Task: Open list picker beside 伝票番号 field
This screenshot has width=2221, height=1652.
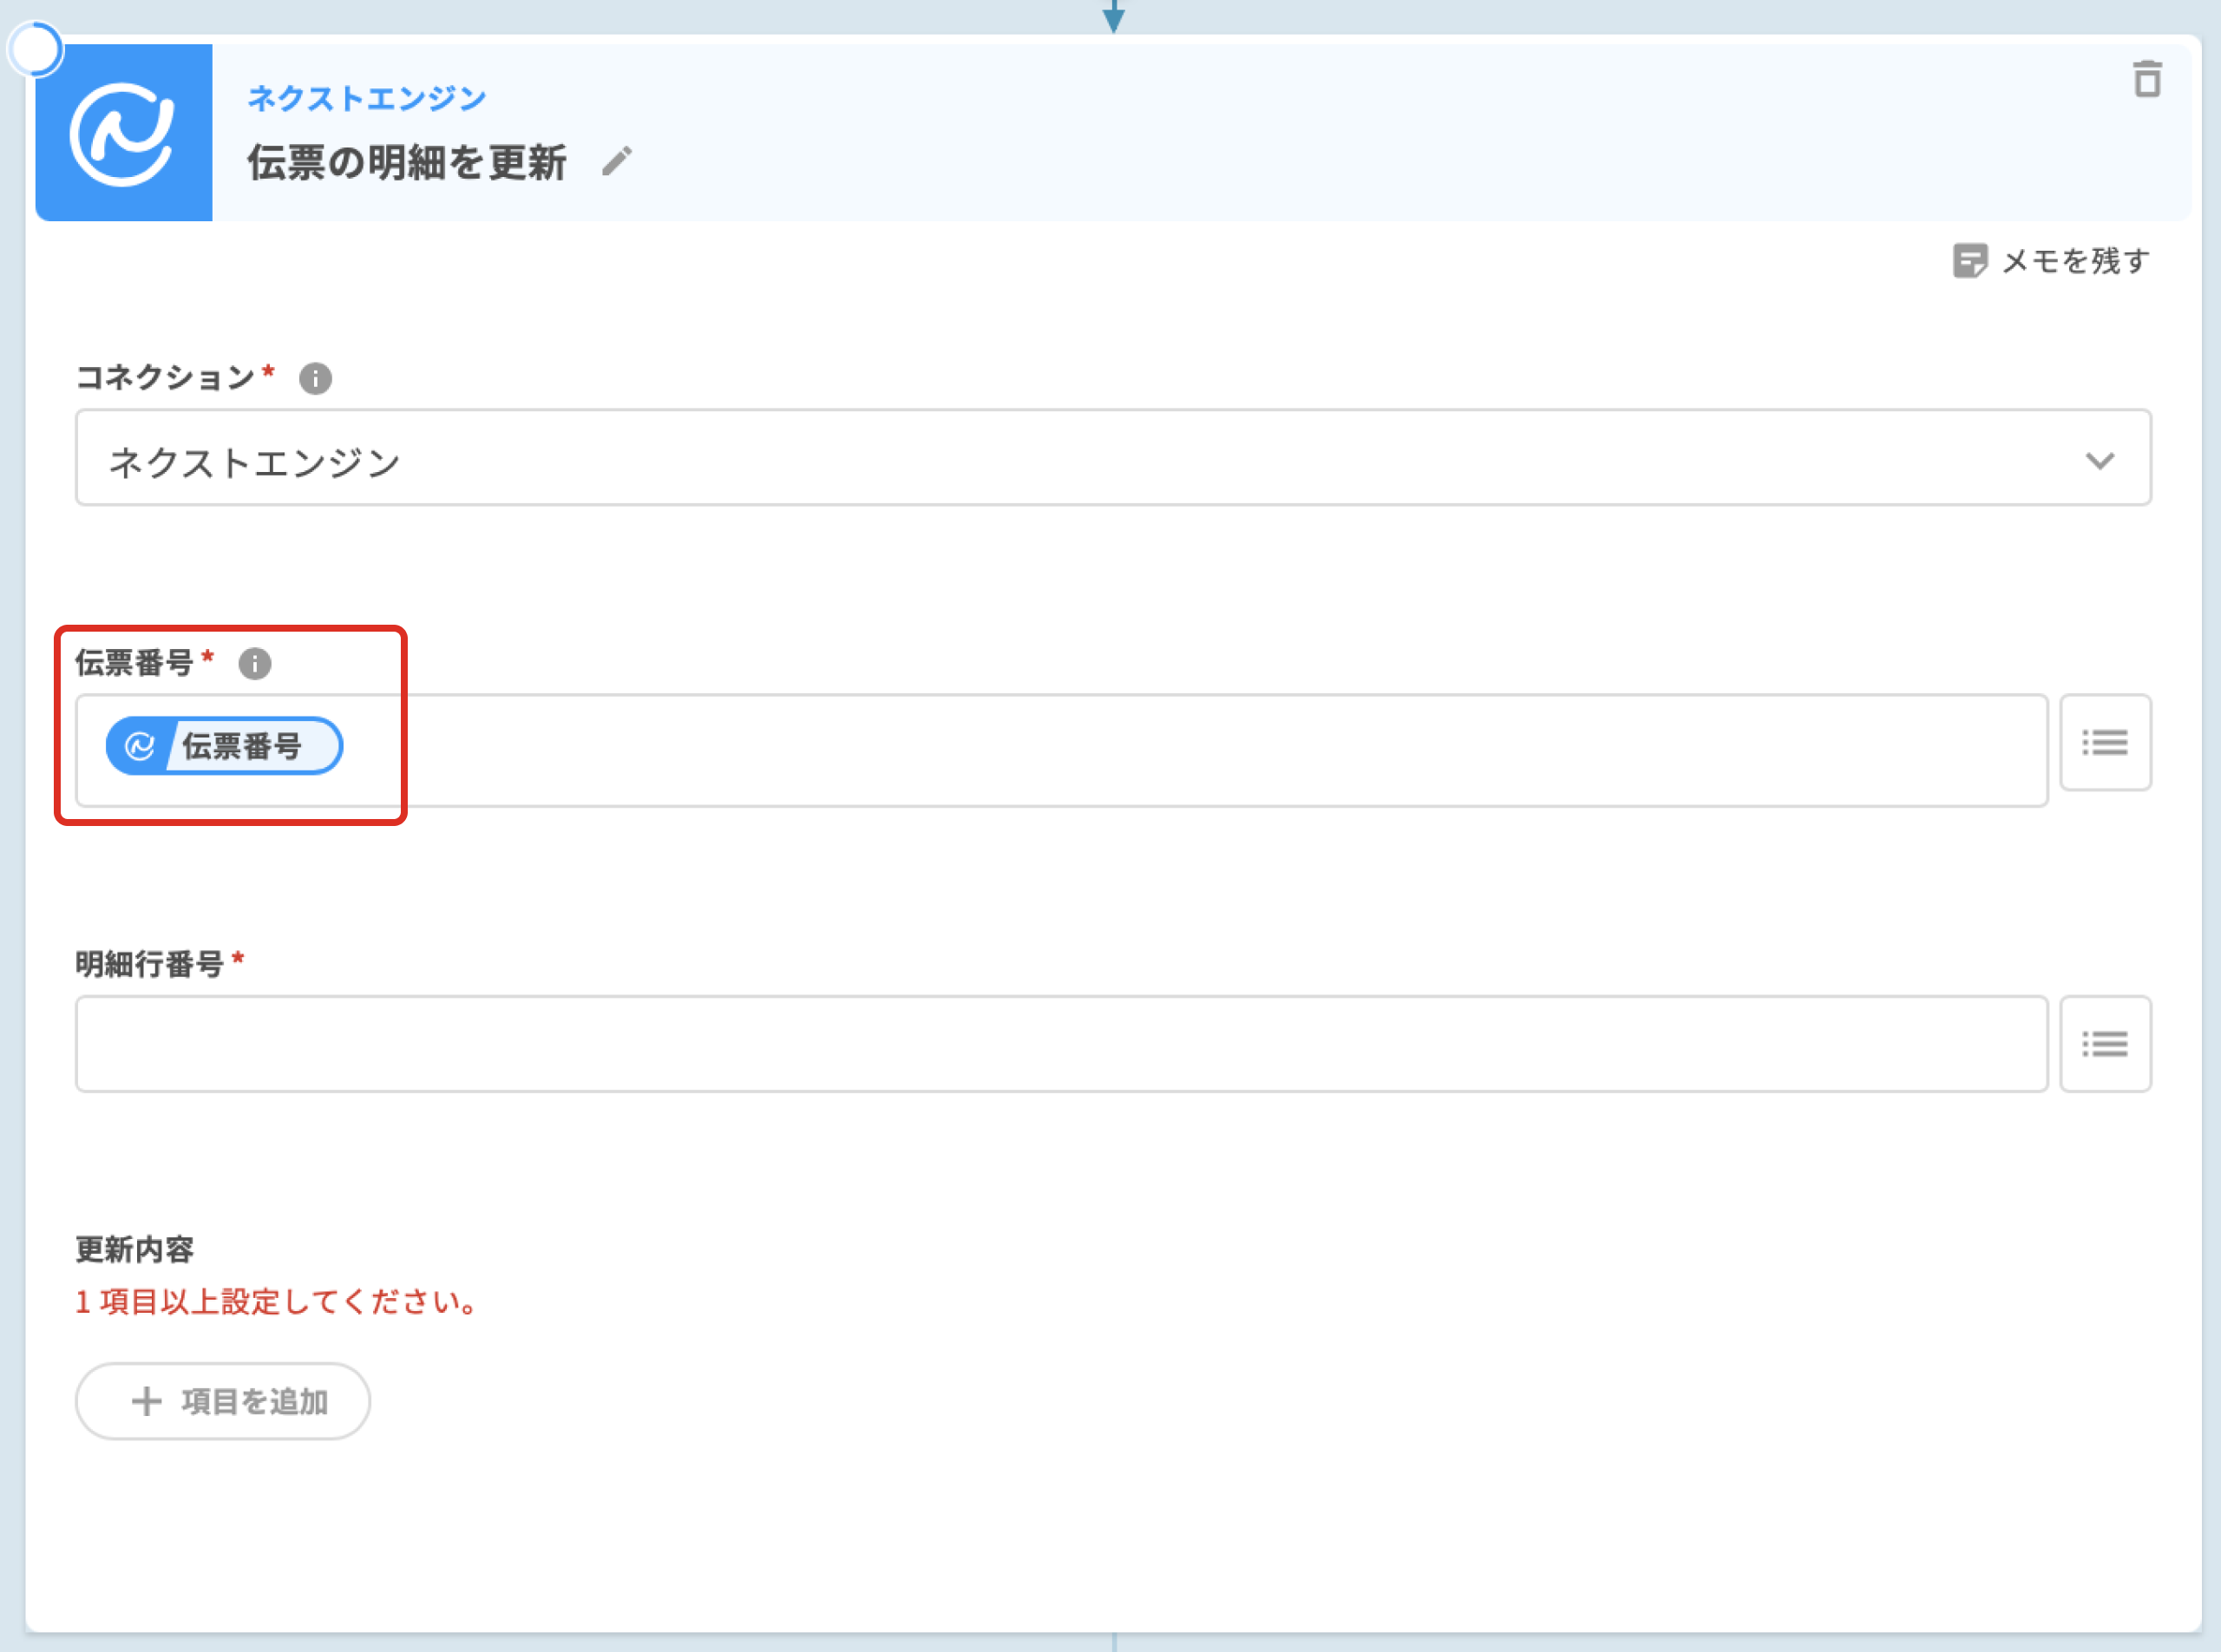Action: 2104,743
